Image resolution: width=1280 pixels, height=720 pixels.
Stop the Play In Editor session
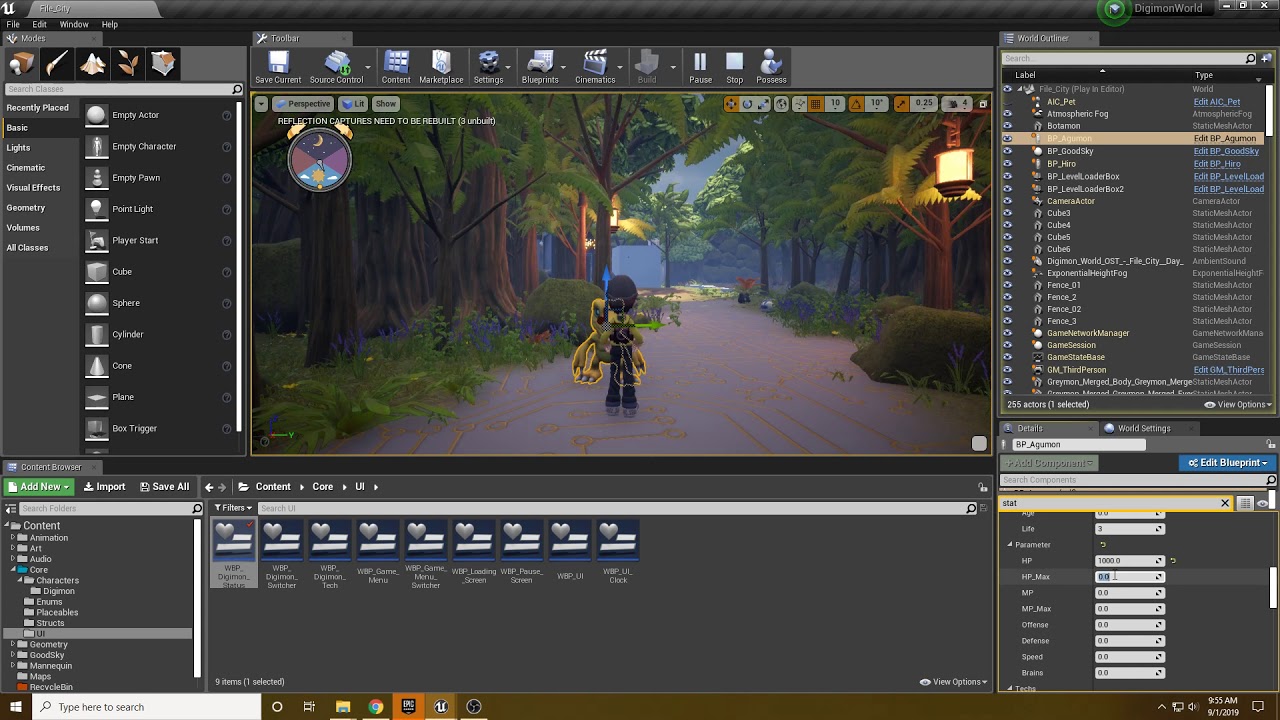point(735,67)
